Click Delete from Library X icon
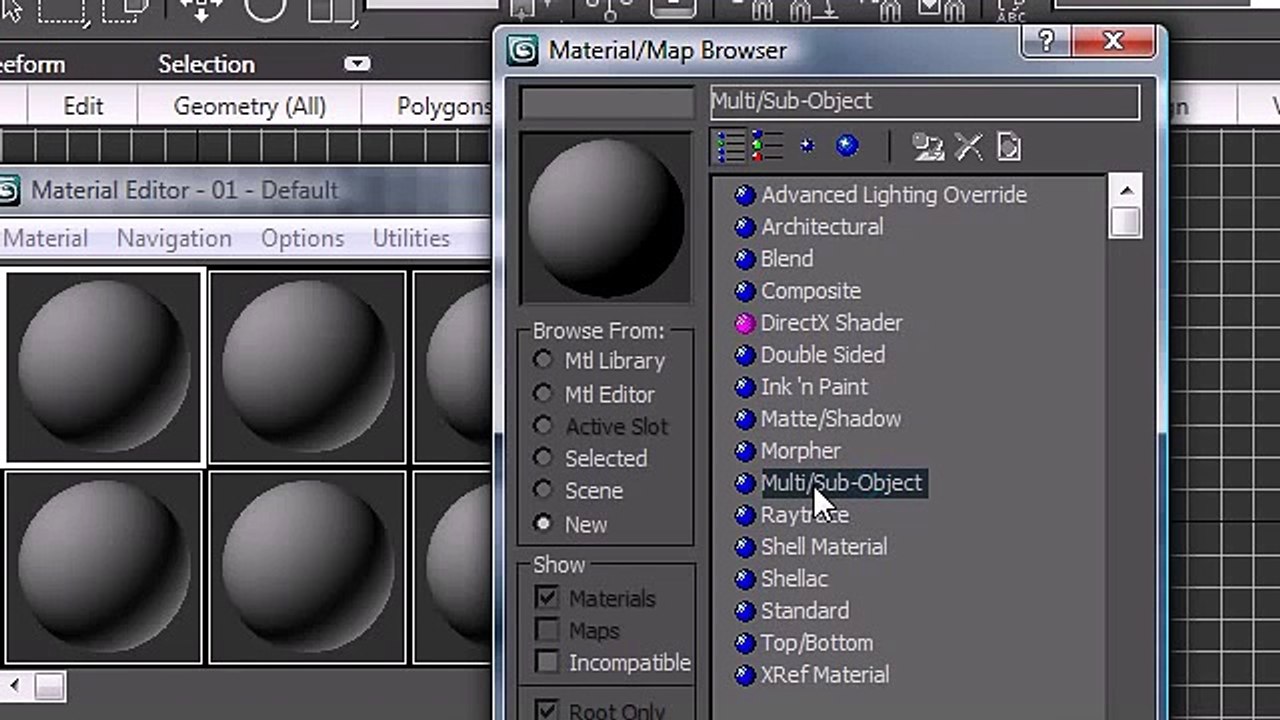 point(968,147)
